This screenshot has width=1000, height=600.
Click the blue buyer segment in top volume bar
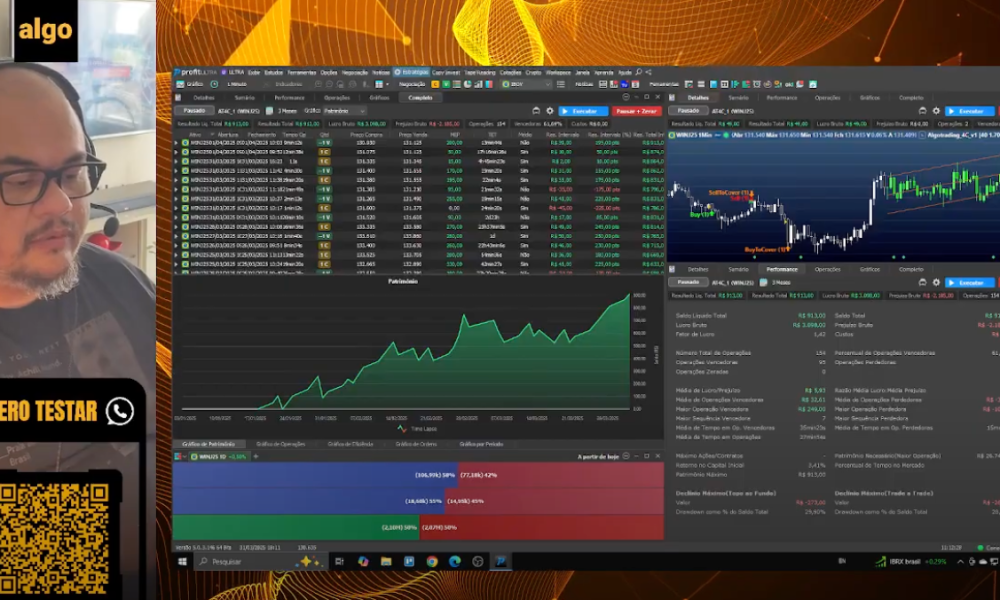300,475
